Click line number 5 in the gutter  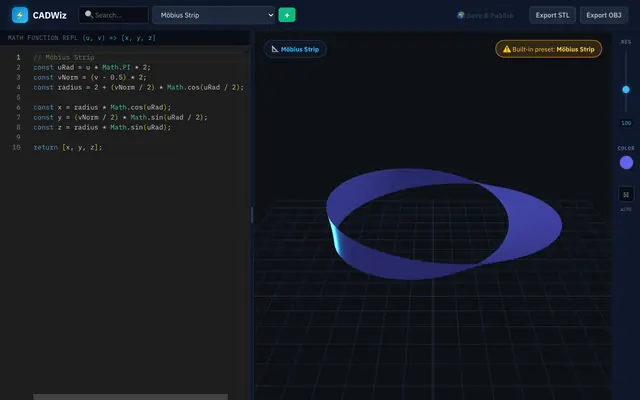click(x=18, y=97)
